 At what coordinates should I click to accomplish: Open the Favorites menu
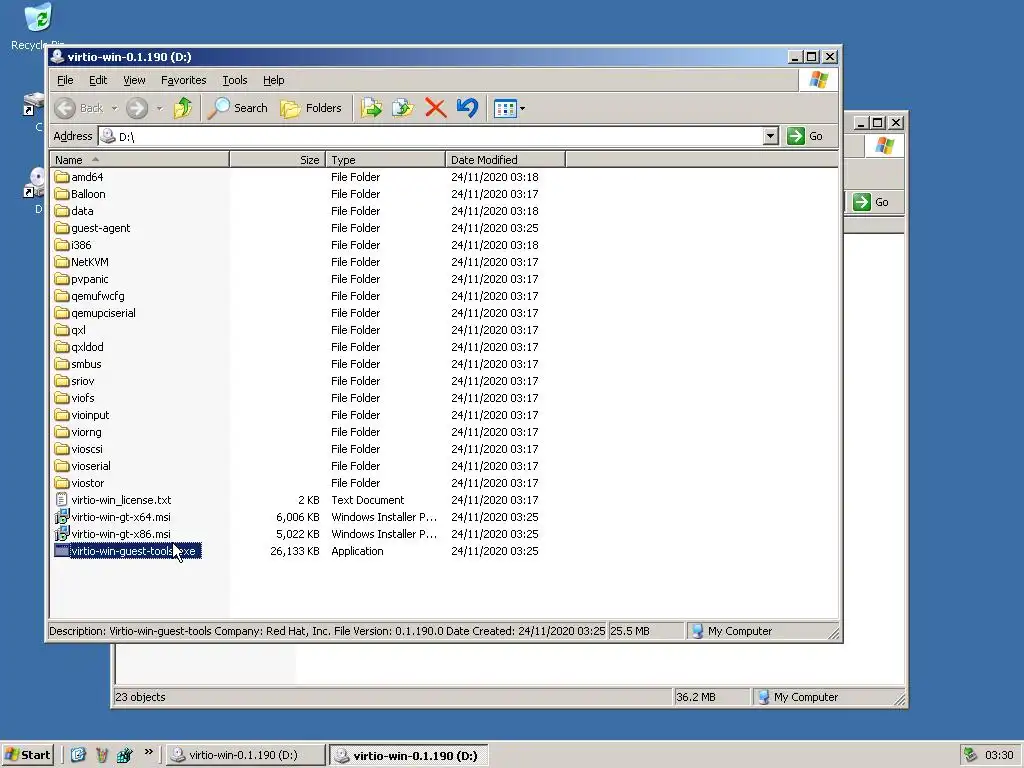point(184,80)
